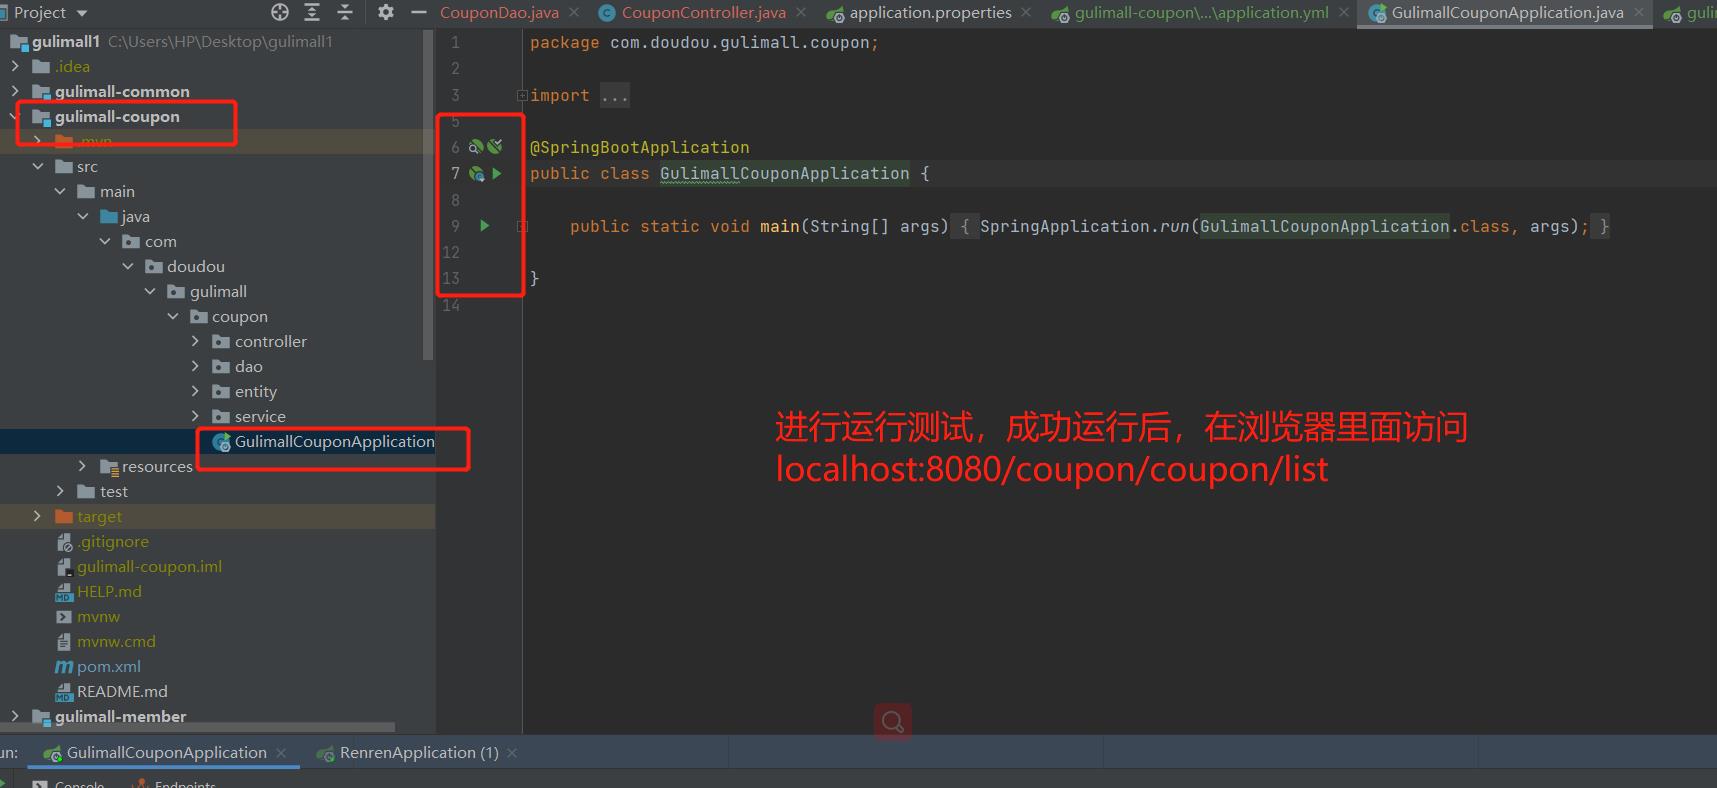The width and height of the screenshot is (1717, 788).
Task: Collapse the java folder
Action: (84, 216)
